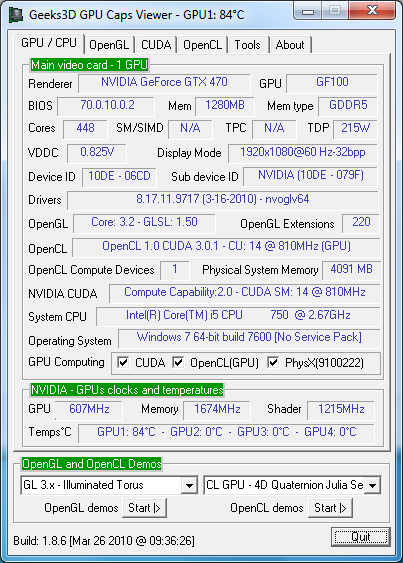The width and height of the screenshot is (403, 563).
Task: Open the CUDA tab
Action: (x=156, y=45)
